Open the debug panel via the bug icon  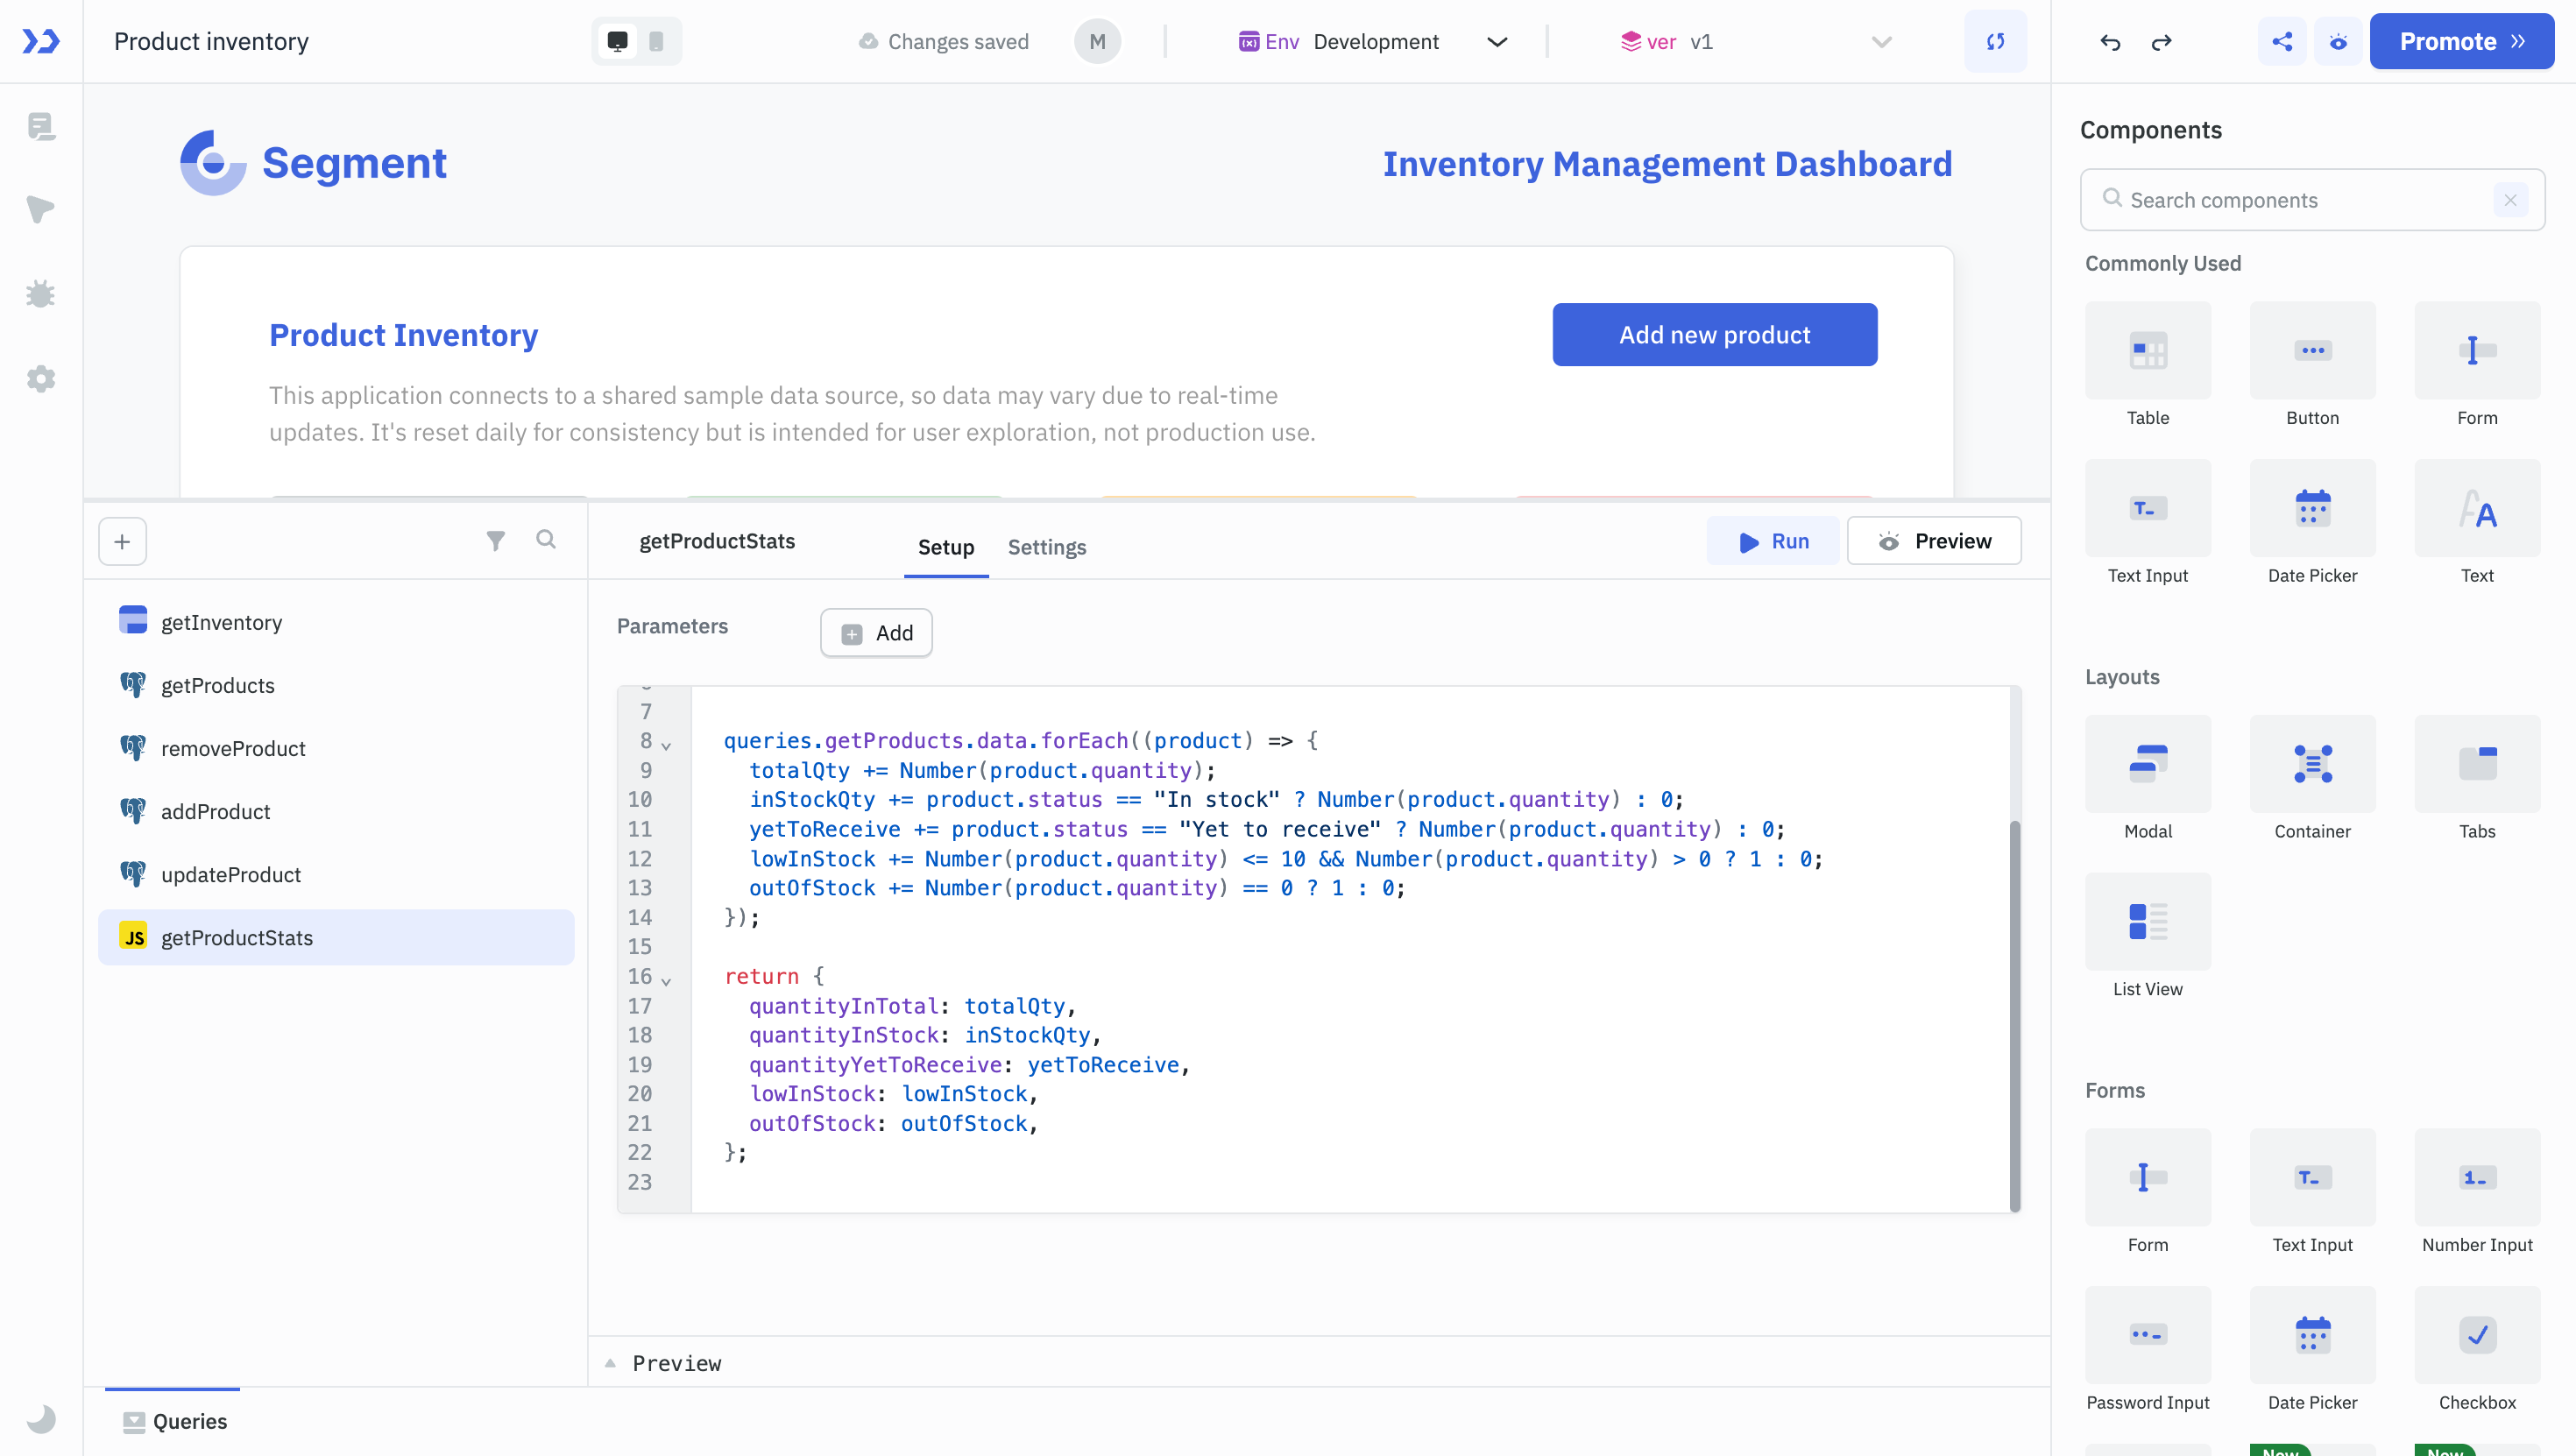[41, 293]
